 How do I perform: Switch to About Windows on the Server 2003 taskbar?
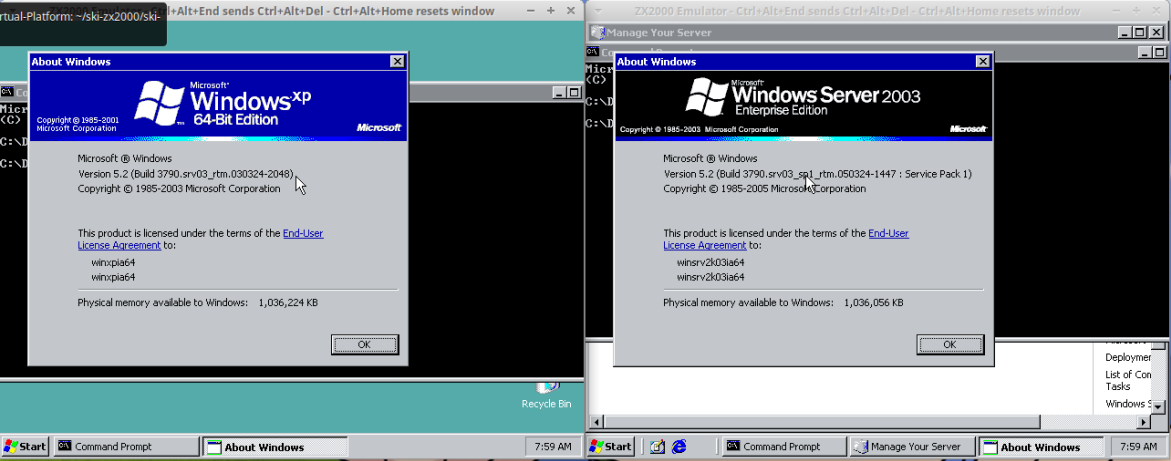click(x=1040, y=447)
